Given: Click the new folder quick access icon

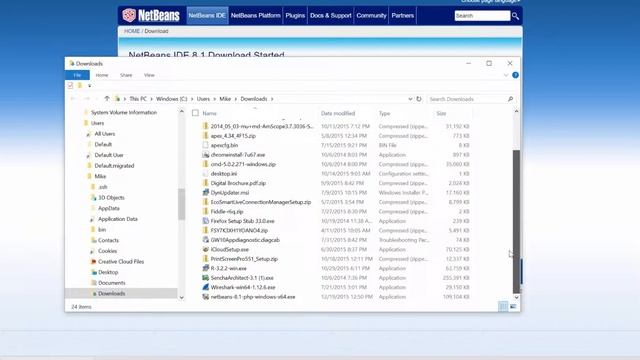Looking at the screenshot, I should [80, 85].
